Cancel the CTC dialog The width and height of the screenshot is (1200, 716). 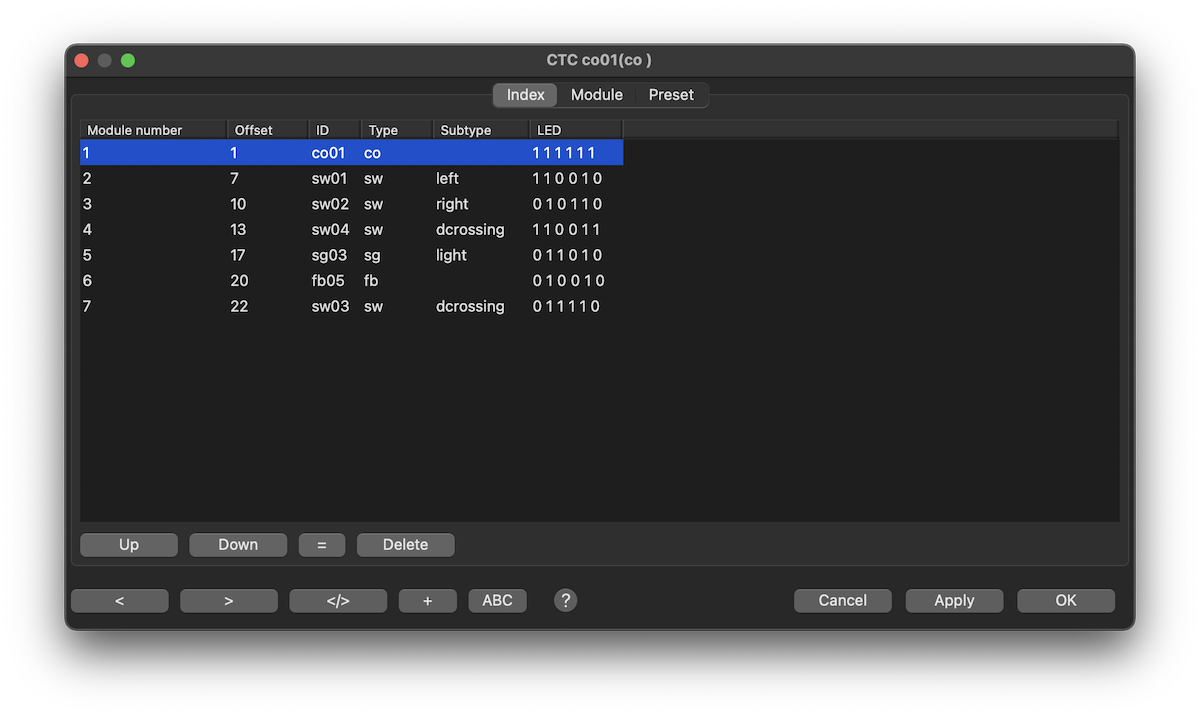point(842,600)
